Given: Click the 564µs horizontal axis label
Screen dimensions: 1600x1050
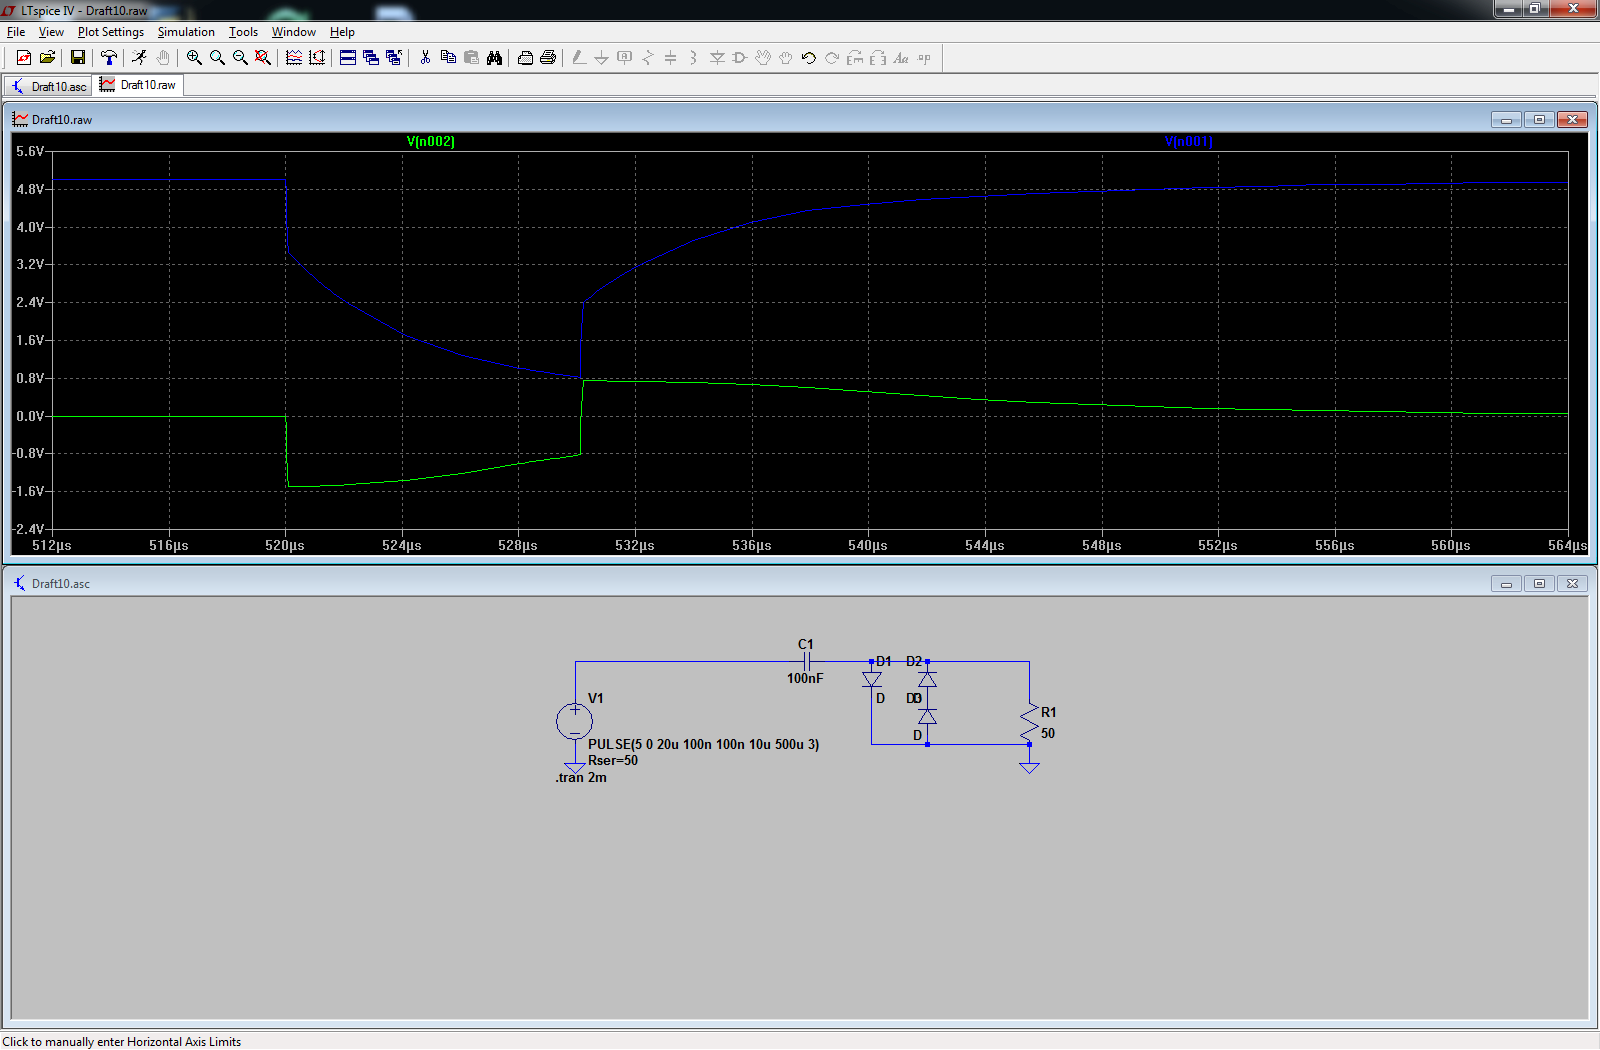Looking at the screenshot, I should point(1567,545).
